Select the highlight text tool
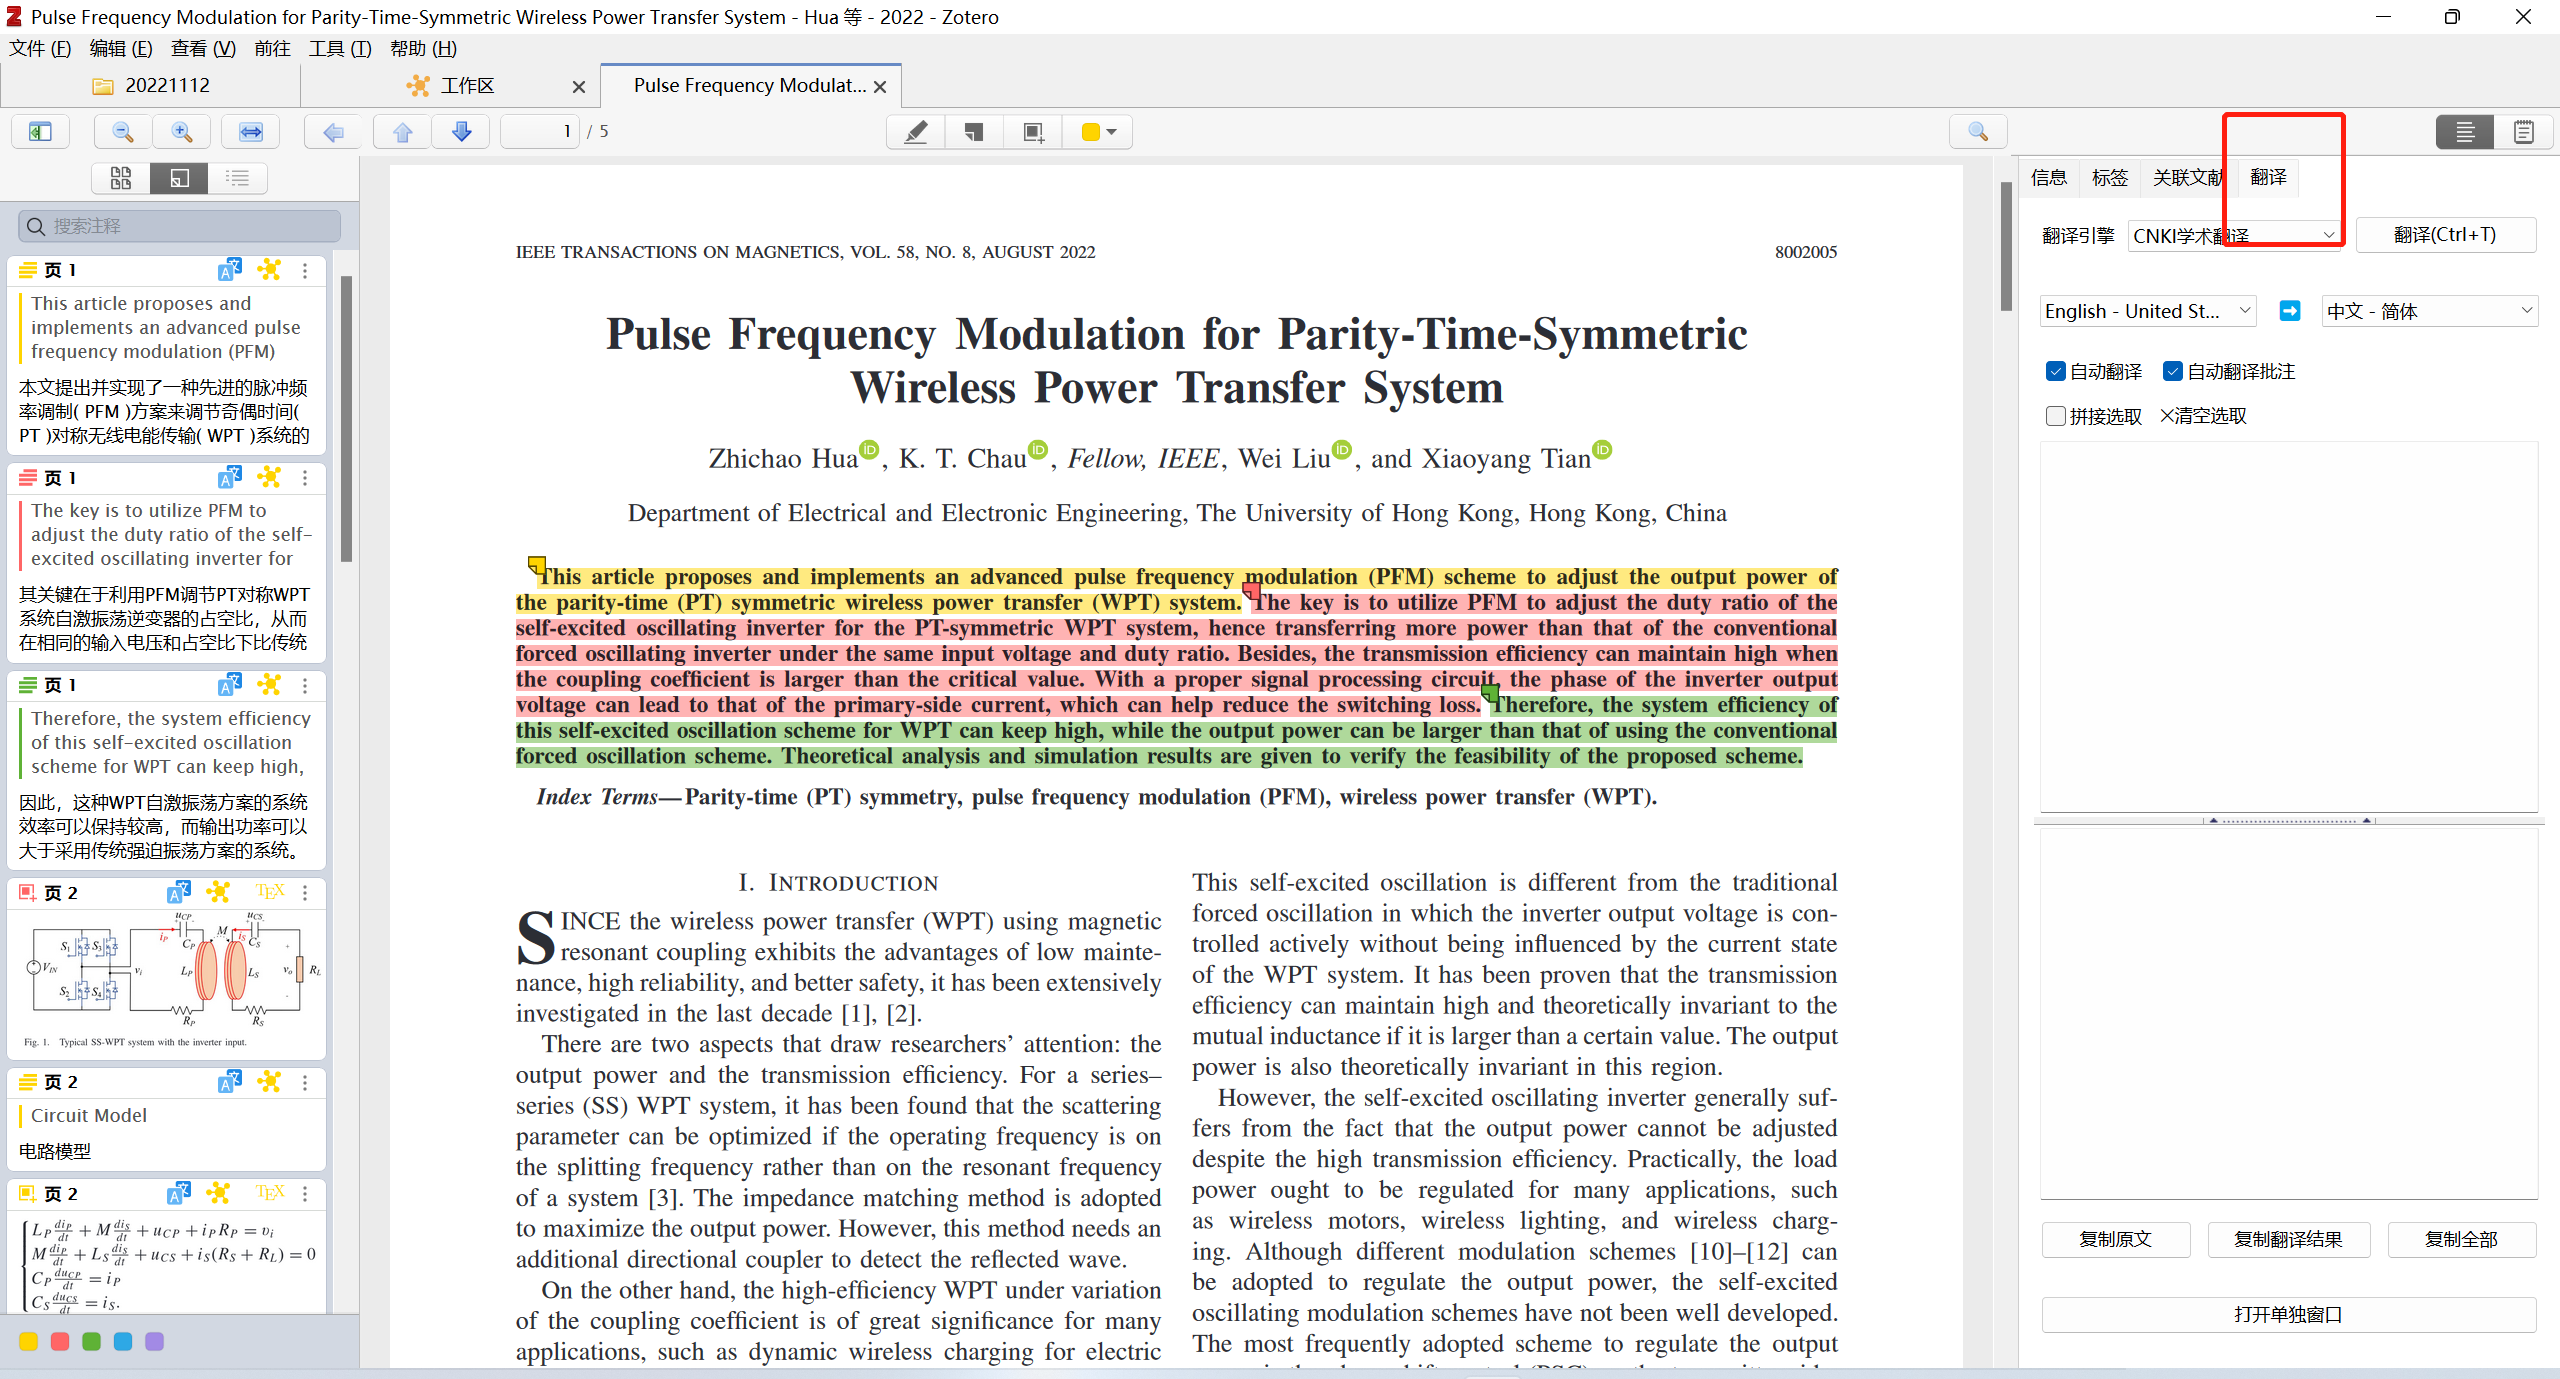This screenshot has height=1379, width=2560. [915, 132]
